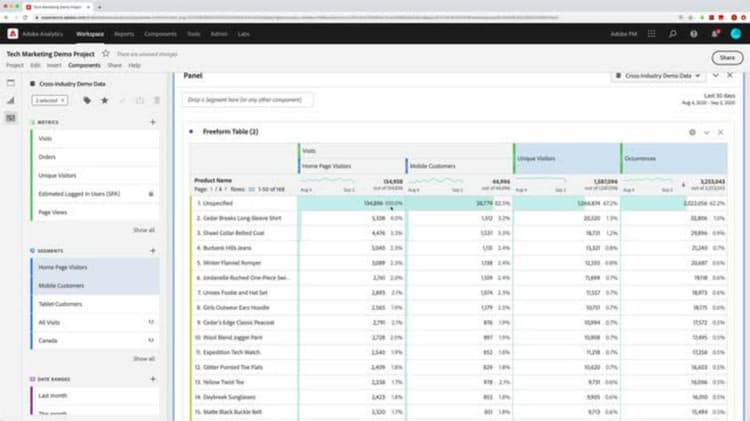Click the sort arrow on Occurrences column

[683, 185]
